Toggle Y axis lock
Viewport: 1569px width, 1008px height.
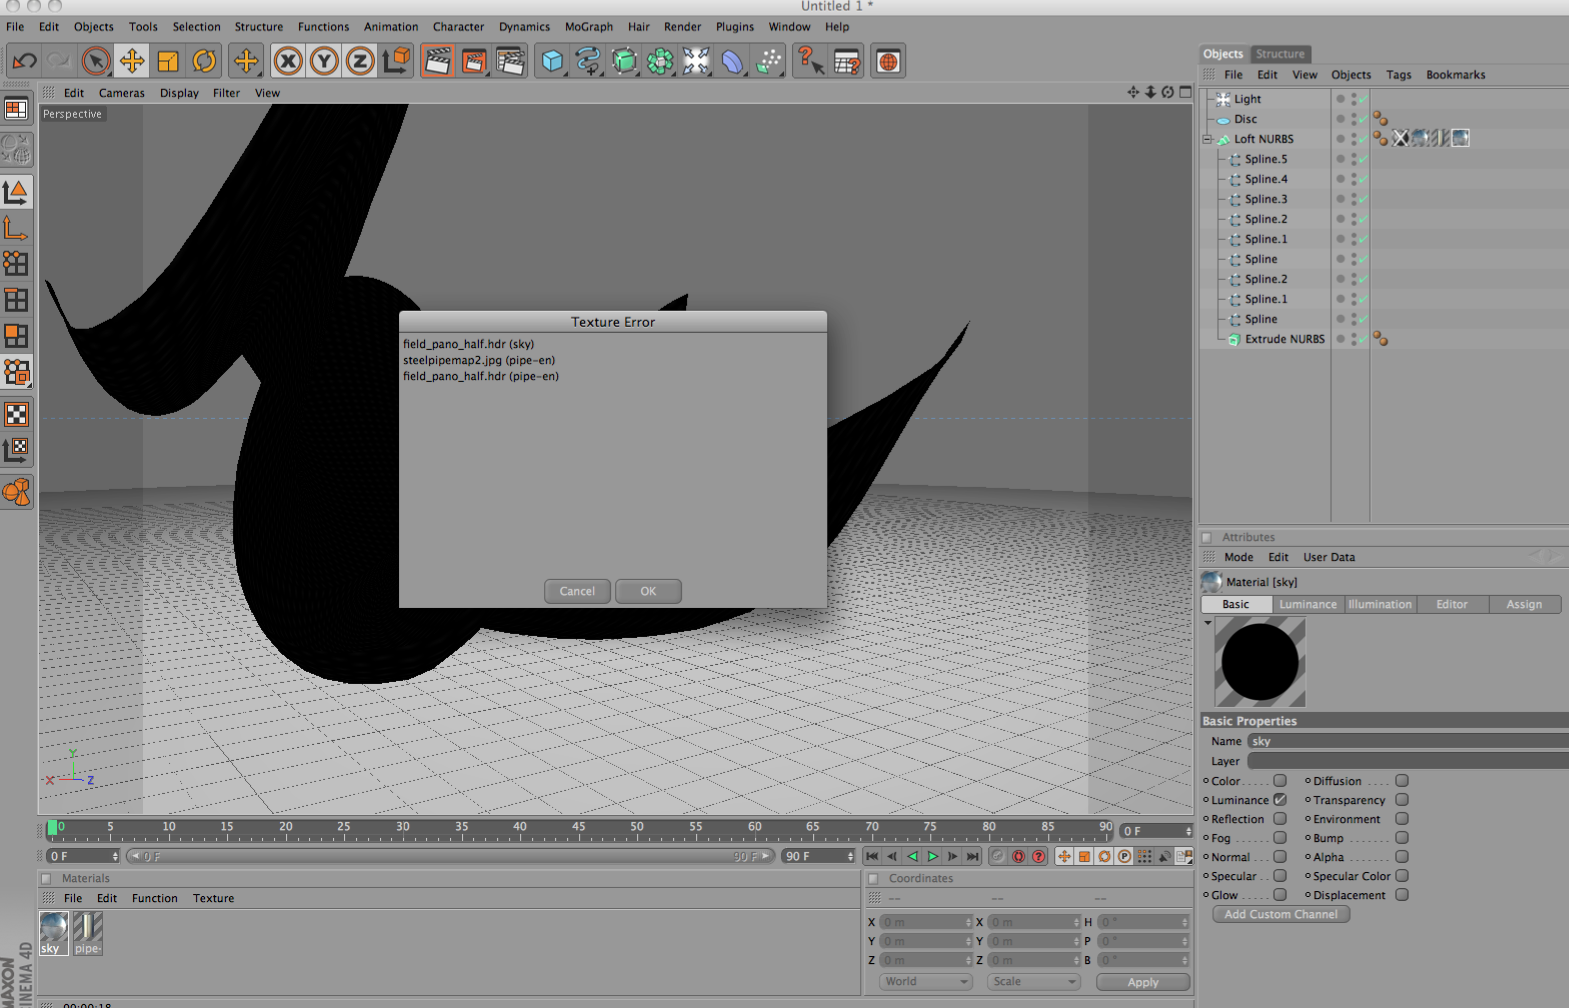coord(324,62)
